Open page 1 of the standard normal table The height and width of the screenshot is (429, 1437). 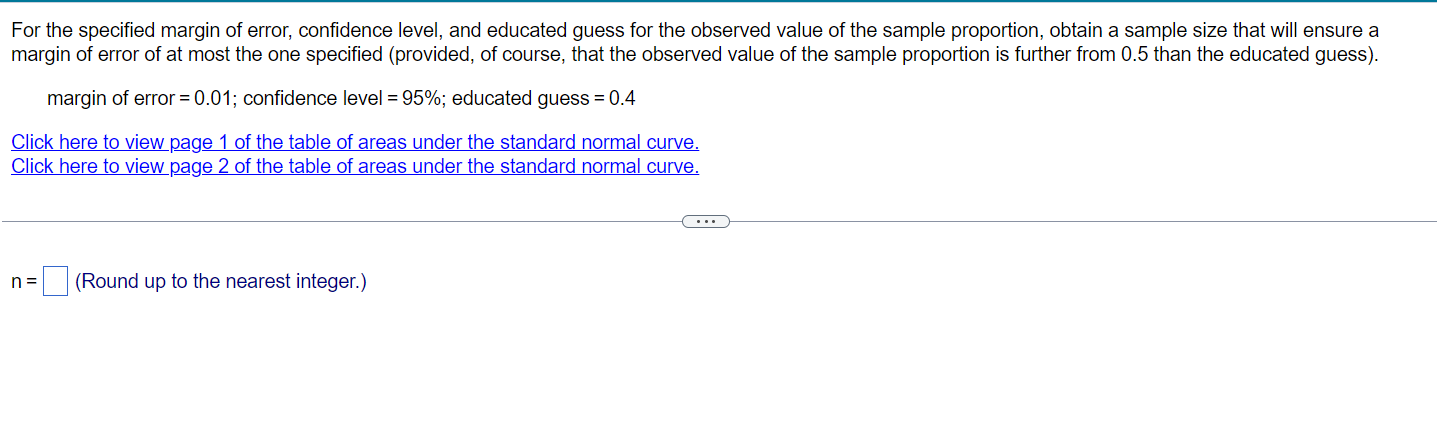[x=355, y=142]
